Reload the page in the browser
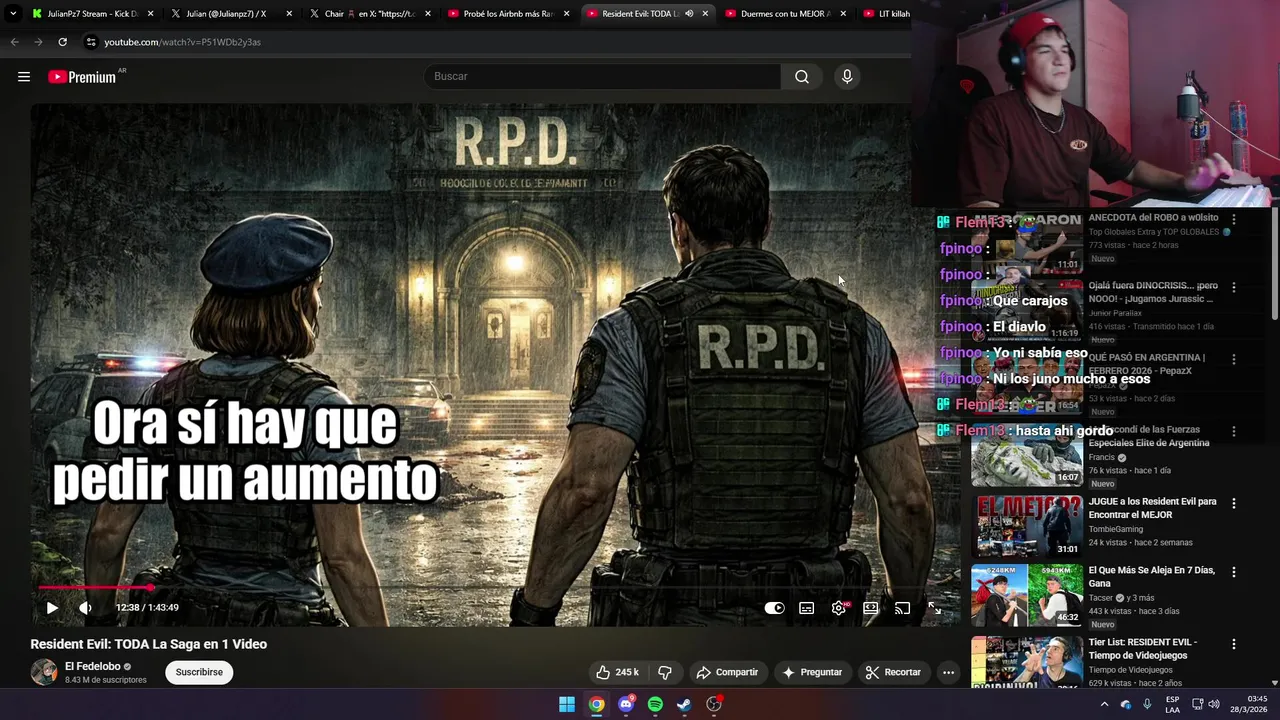Viewport: 1280px width, 720px height. [62, 42]
